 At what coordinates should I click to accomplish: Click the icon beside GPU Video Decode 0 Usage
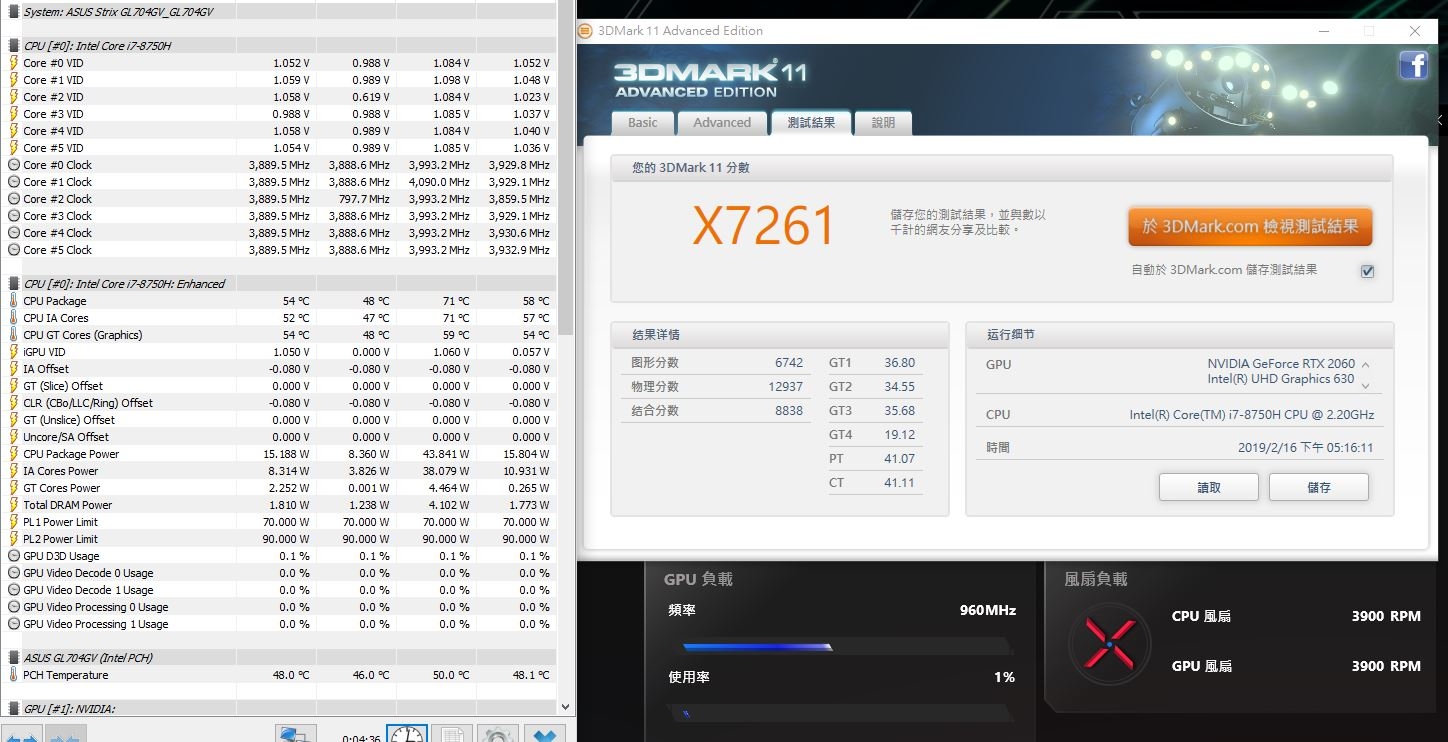14,573
